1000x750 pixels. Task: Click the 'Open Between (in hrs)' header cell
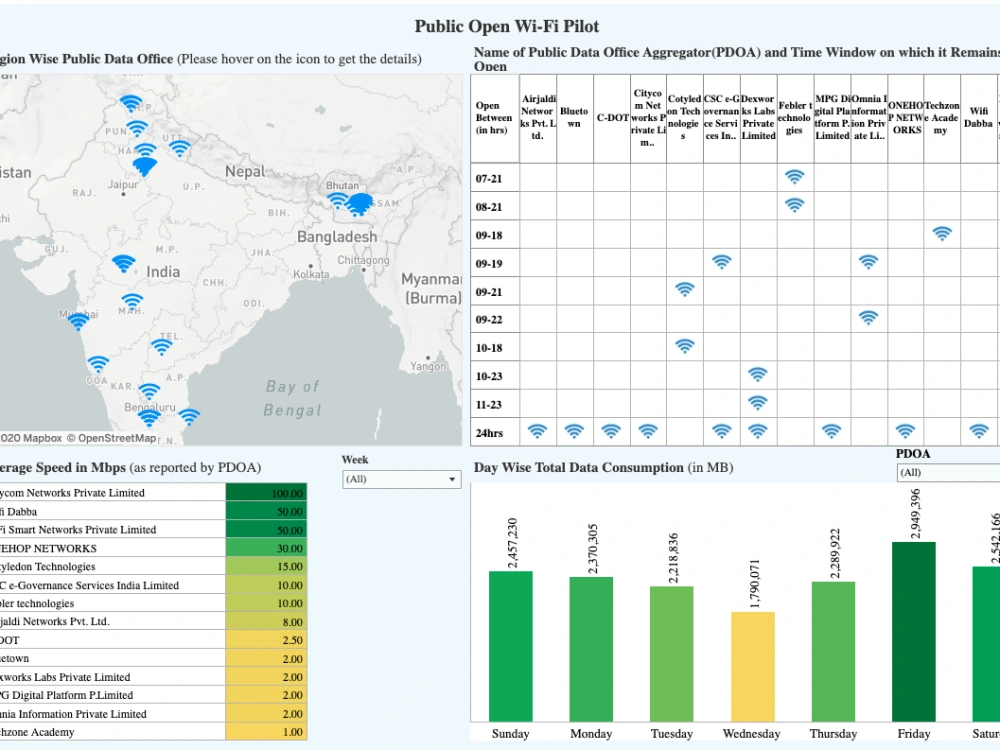tap(494, 117)
